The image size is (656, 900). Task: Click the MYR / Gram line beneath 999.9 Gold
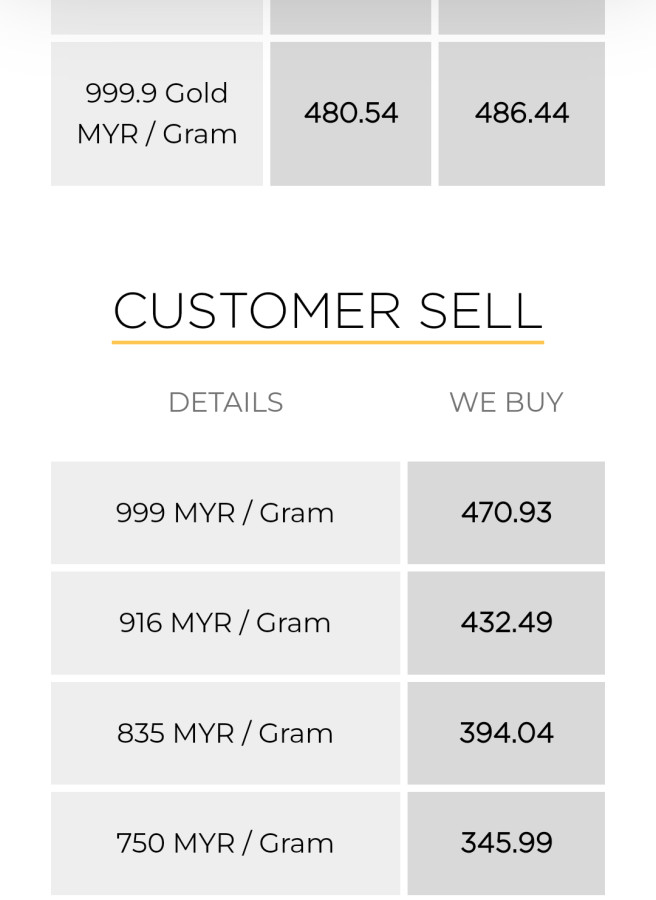(157, 134)
